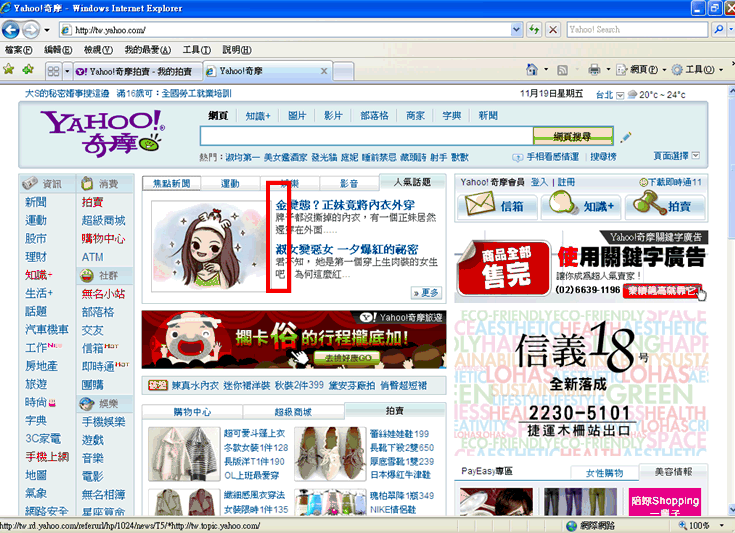
Task: Select the 女性購物 PayEasy tab
Action: click(604, 473)
